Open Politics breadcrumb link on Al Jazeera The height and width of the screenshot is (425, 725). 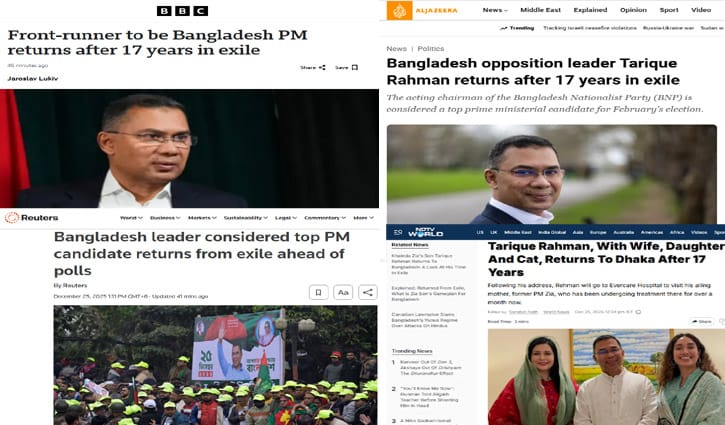(430, 49)
